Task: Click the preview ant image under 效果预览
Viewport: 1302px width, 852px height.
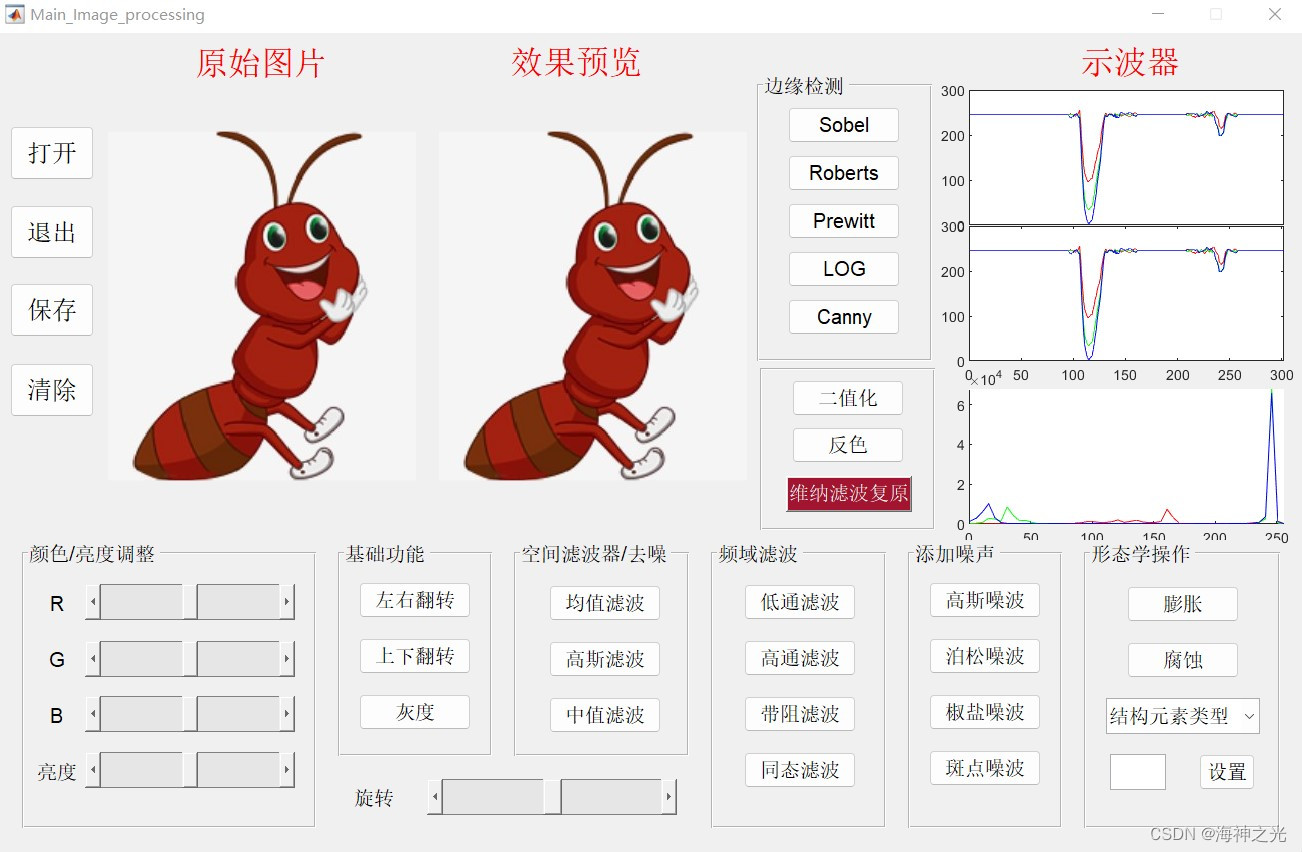Action: (x=593, y=306)
